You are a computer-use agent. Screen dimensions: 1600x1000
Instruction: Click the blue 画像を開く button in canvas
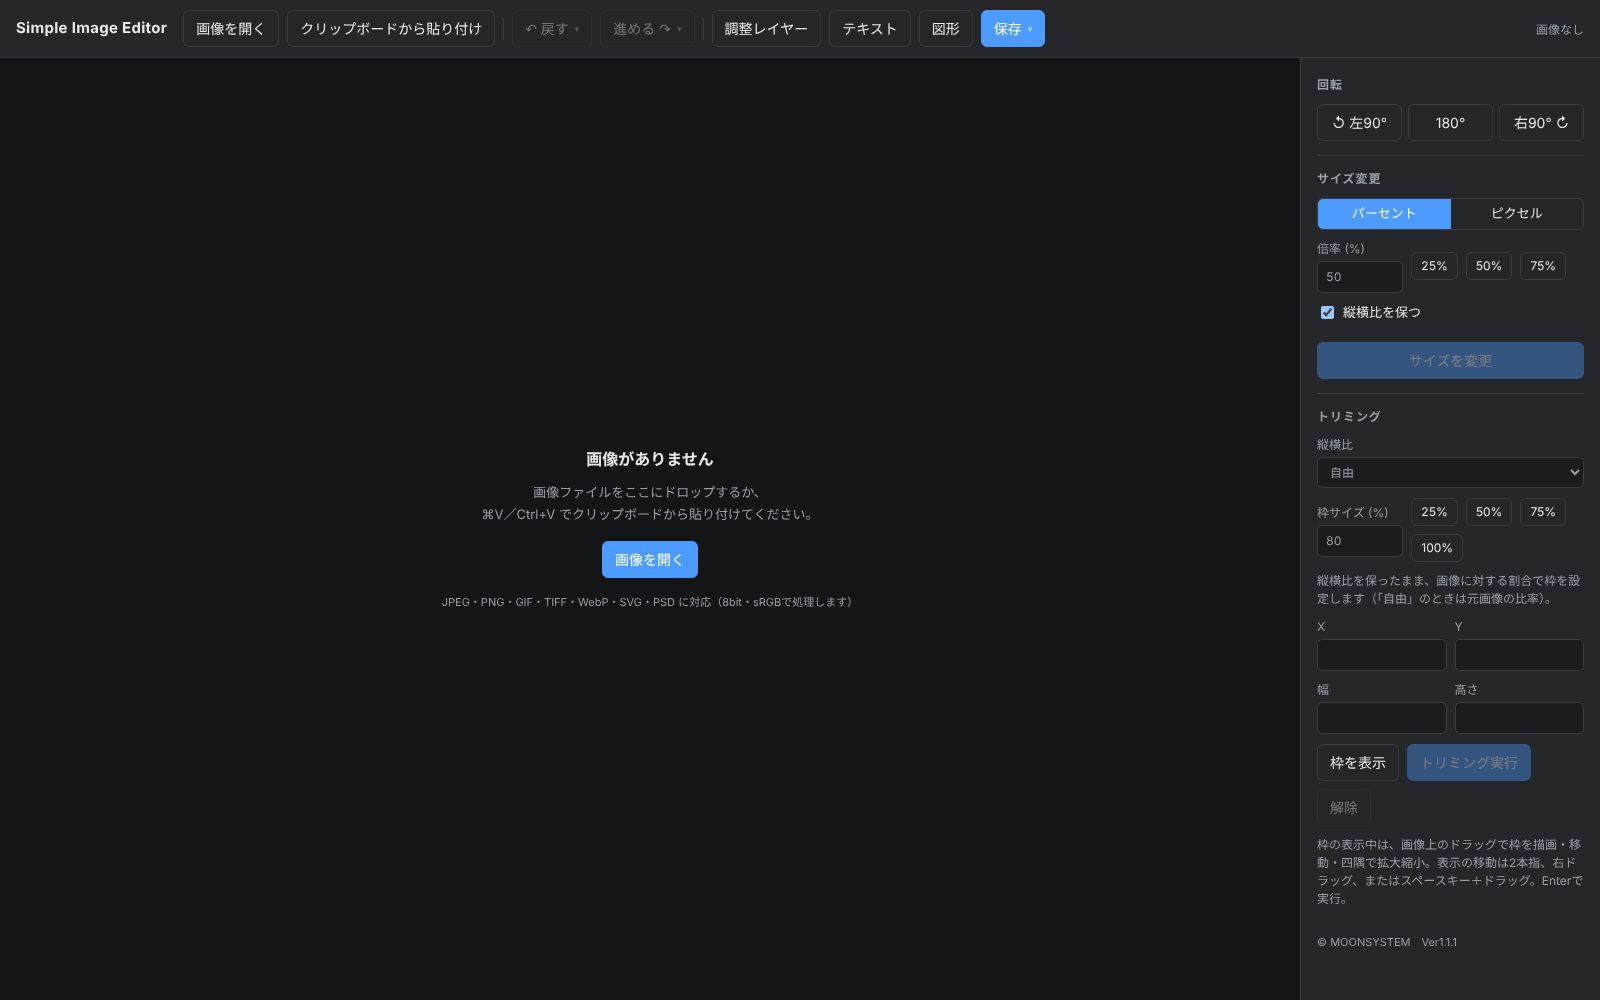650,560
